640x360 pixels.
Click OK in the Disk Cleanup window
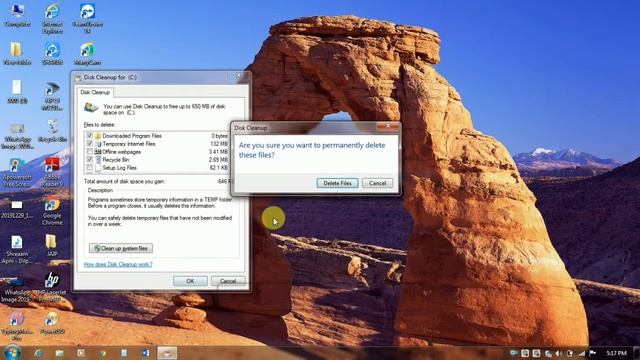(x=190, y=281)
